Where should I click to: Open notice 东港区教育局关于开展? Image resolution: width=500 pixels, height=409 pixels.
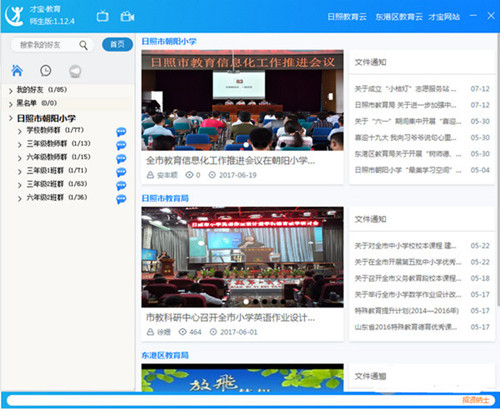point(408,154)
